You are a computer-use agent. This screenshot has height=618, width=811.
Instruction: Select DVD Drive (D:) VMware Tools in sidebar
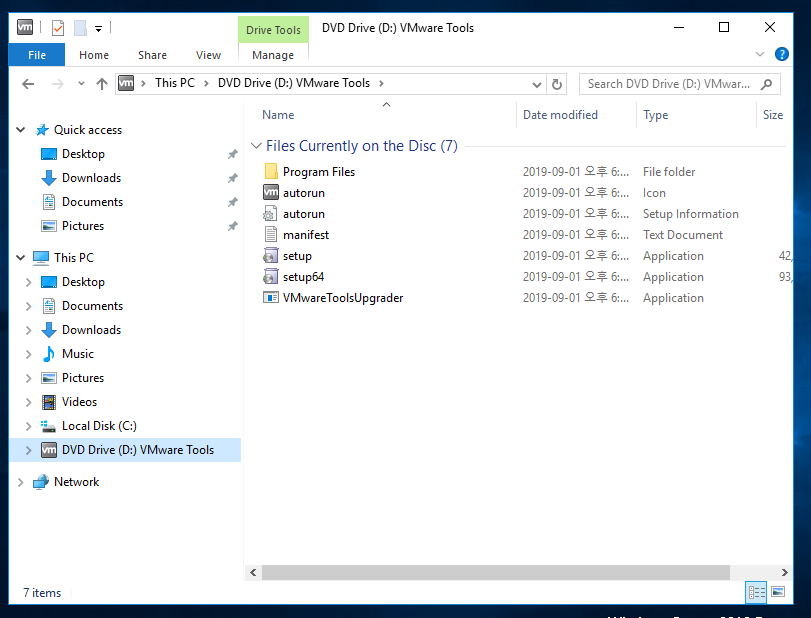click(138, 450)
